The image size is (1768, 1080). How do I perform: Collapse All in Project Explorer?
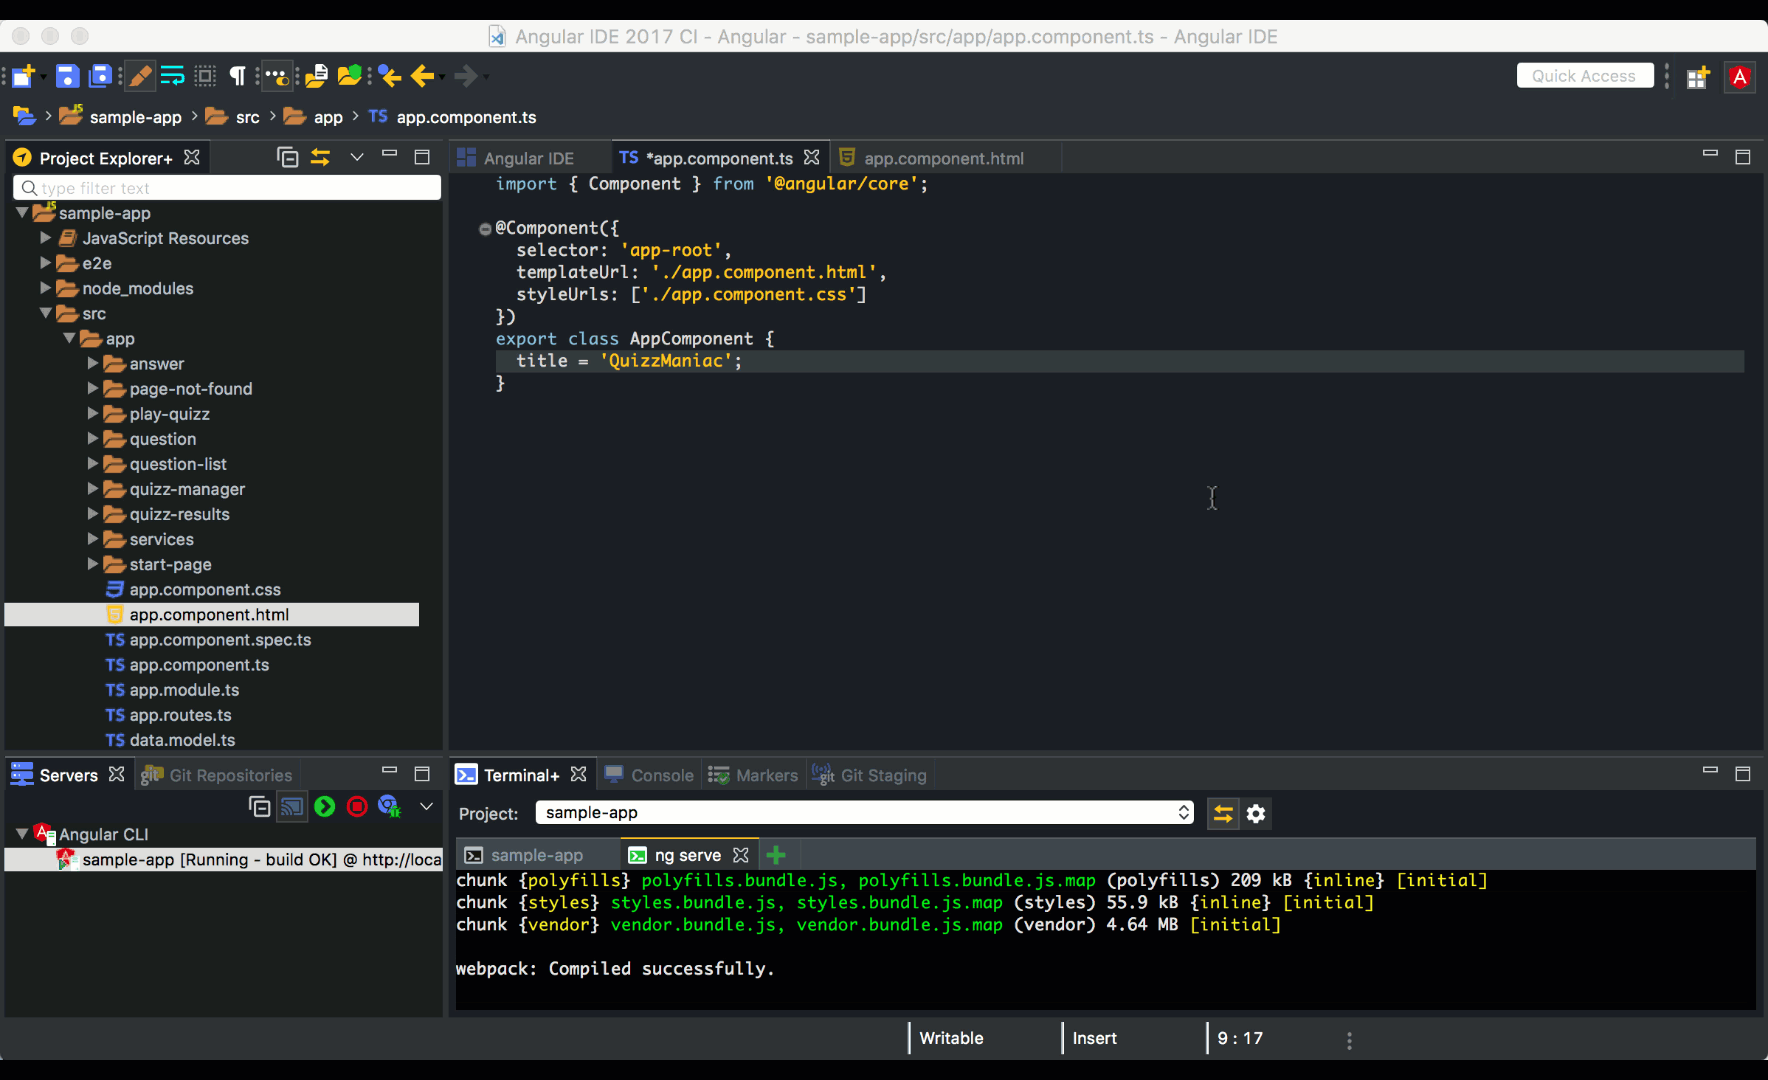(x=287, y=157)
